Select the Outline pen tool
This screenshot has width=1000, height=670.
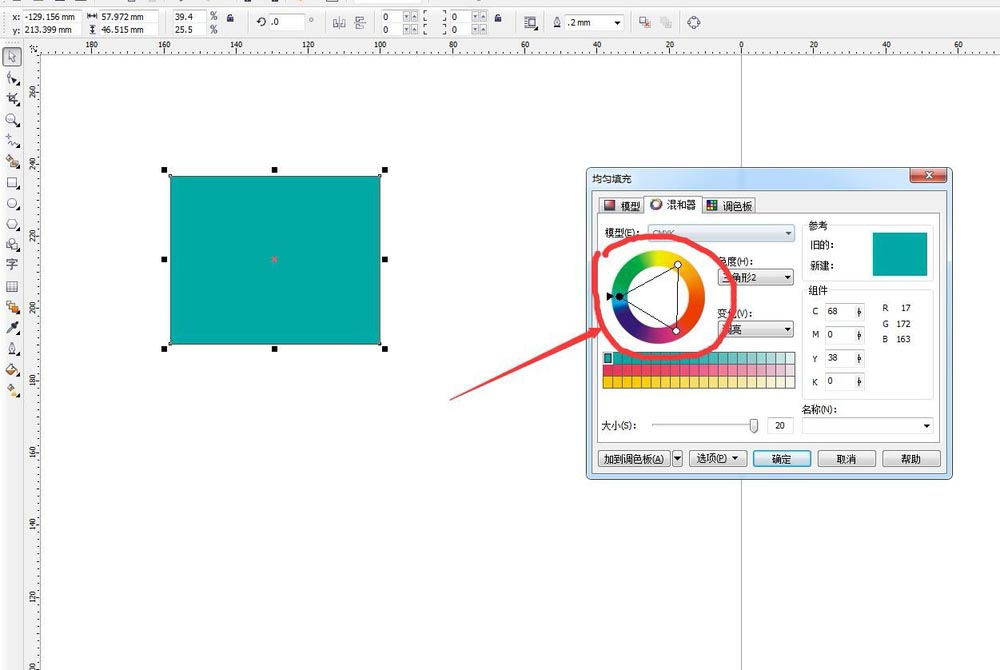click(x=12, y=349)
